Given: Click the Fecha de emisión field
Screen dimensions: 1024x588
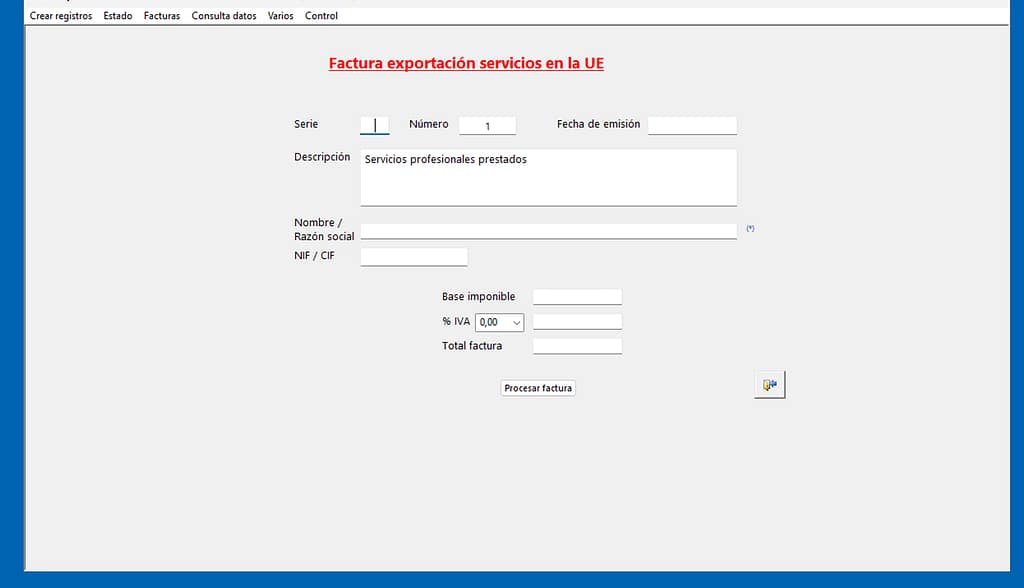Looking at the screenshot, I should point(692,125).
